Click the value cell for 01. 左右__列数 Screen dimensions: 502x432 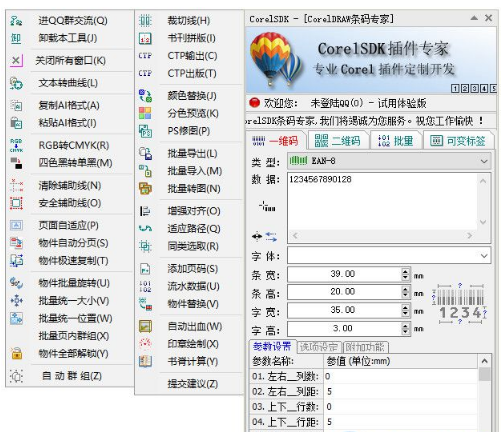tap(401, 377)
